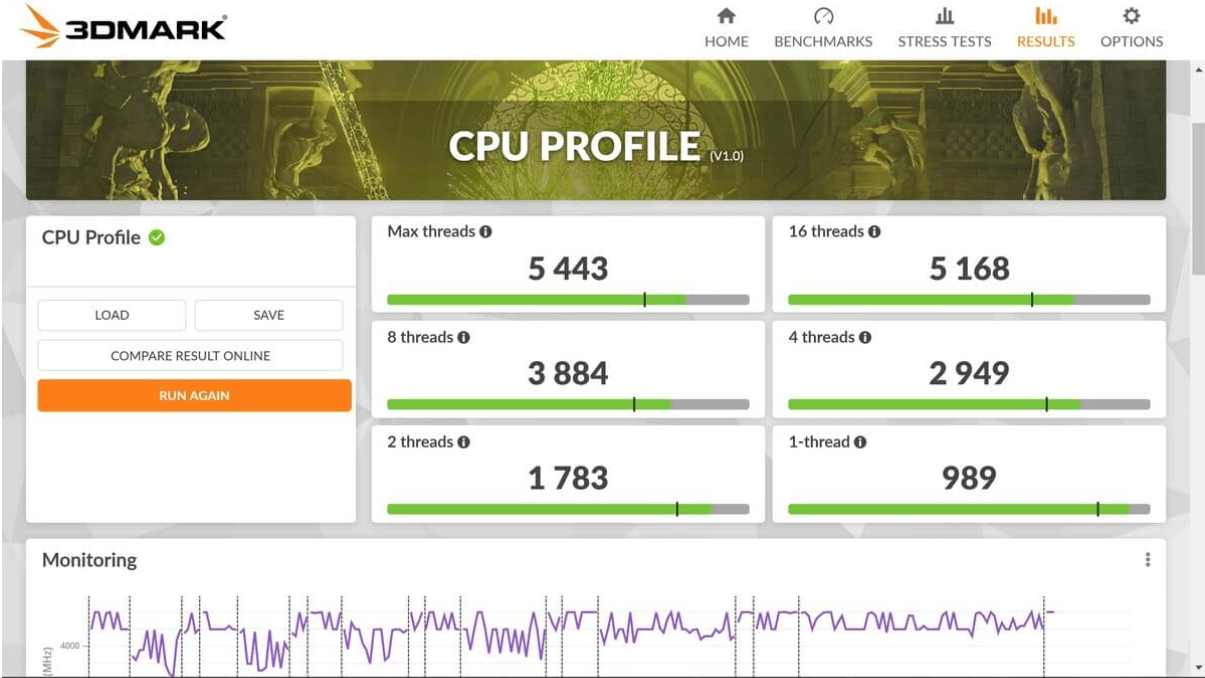
Task: Click the 2 threads score bar
Action: click(568, 509)
